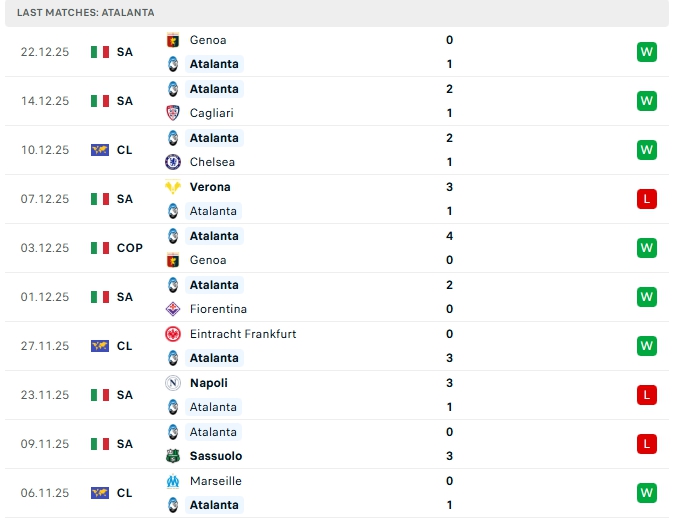Click the L badge for Sassuolo match
The width and height of the screenshot is (678, 519).
pyautogui.click(x=646, y=444)
